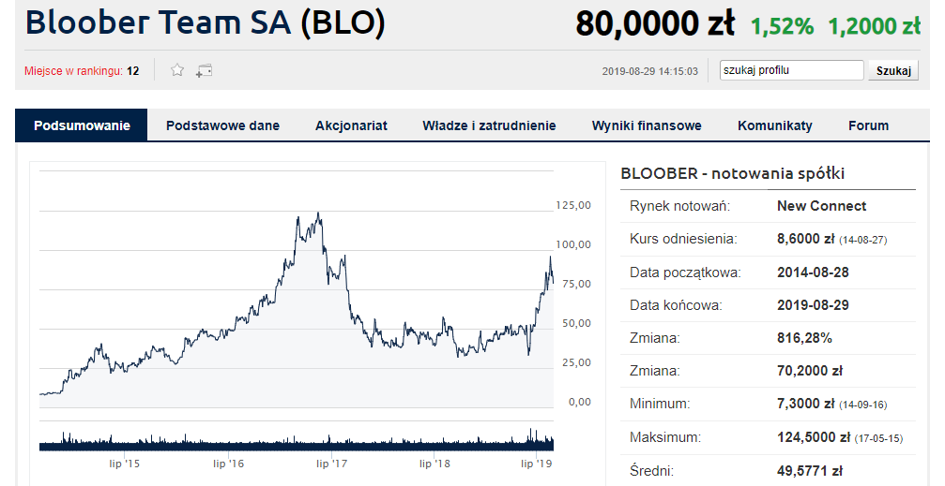Click Data końcowa 2019-08-29 value

coord(812,305)
